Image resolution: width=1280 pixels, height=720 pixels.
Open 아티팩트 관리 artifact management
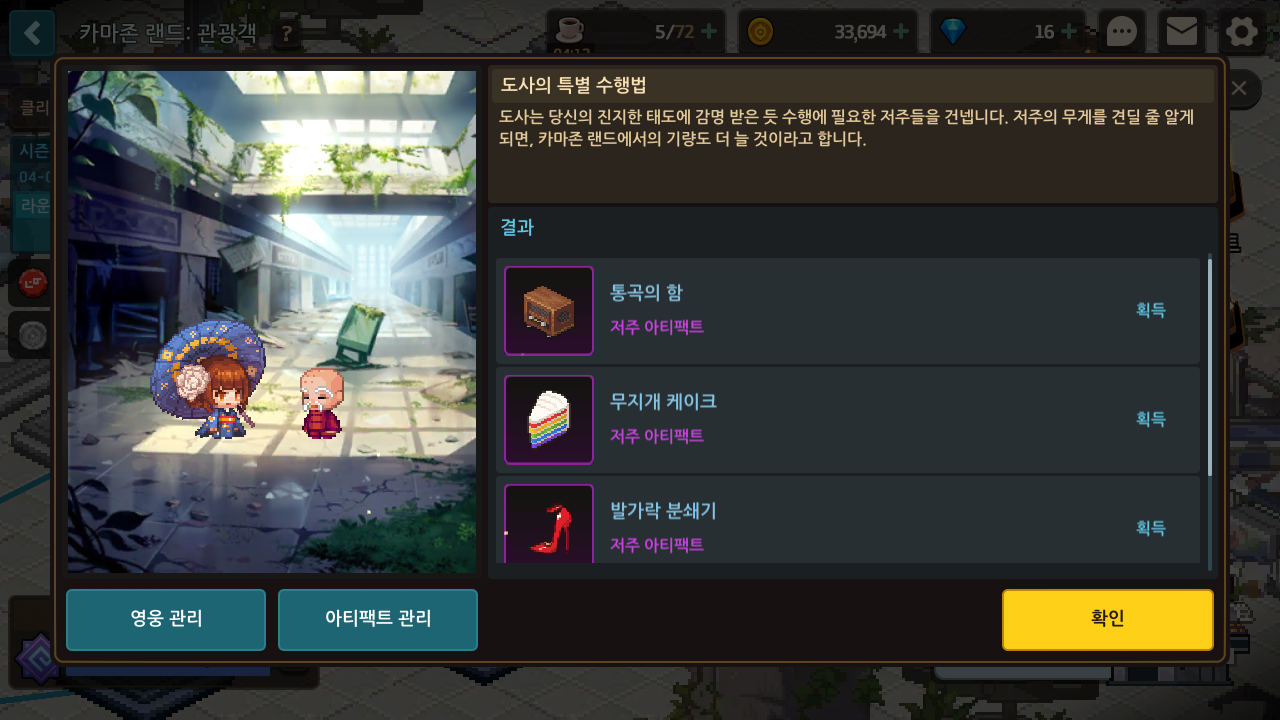[x=378, y=620]
